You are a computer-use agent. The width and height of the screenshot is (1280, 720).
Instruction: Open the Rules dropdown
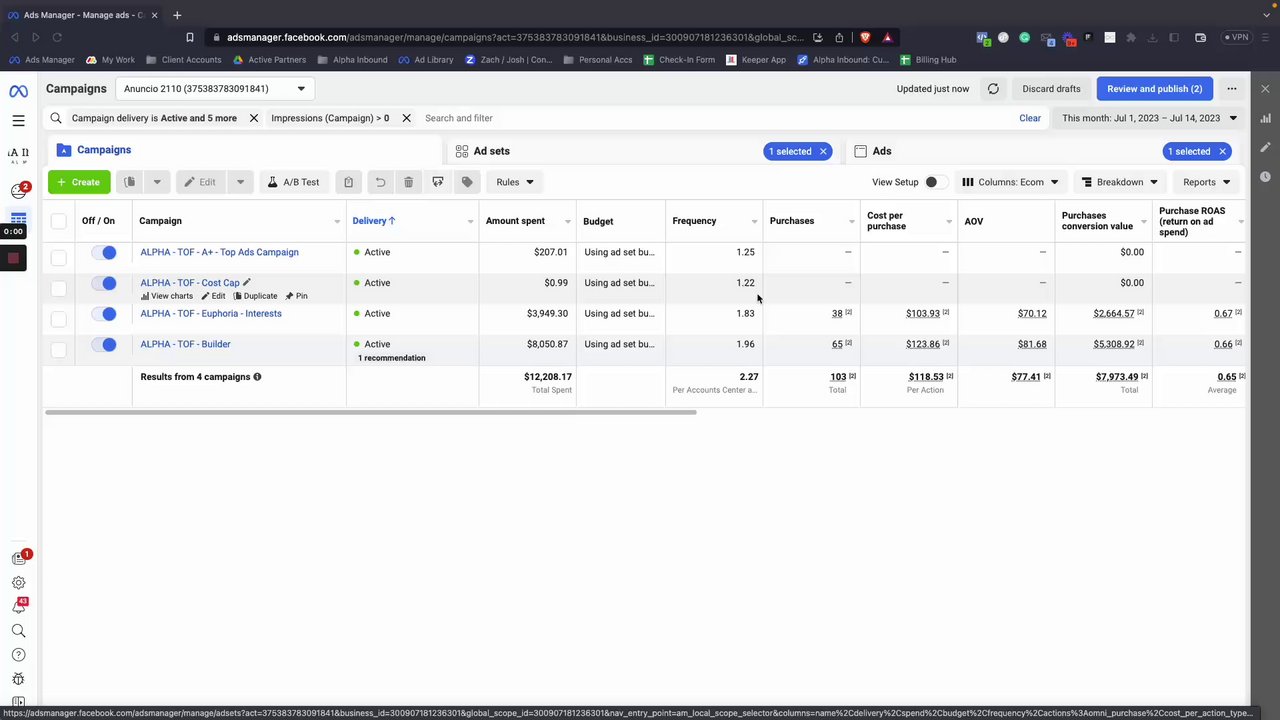point(515,182)
